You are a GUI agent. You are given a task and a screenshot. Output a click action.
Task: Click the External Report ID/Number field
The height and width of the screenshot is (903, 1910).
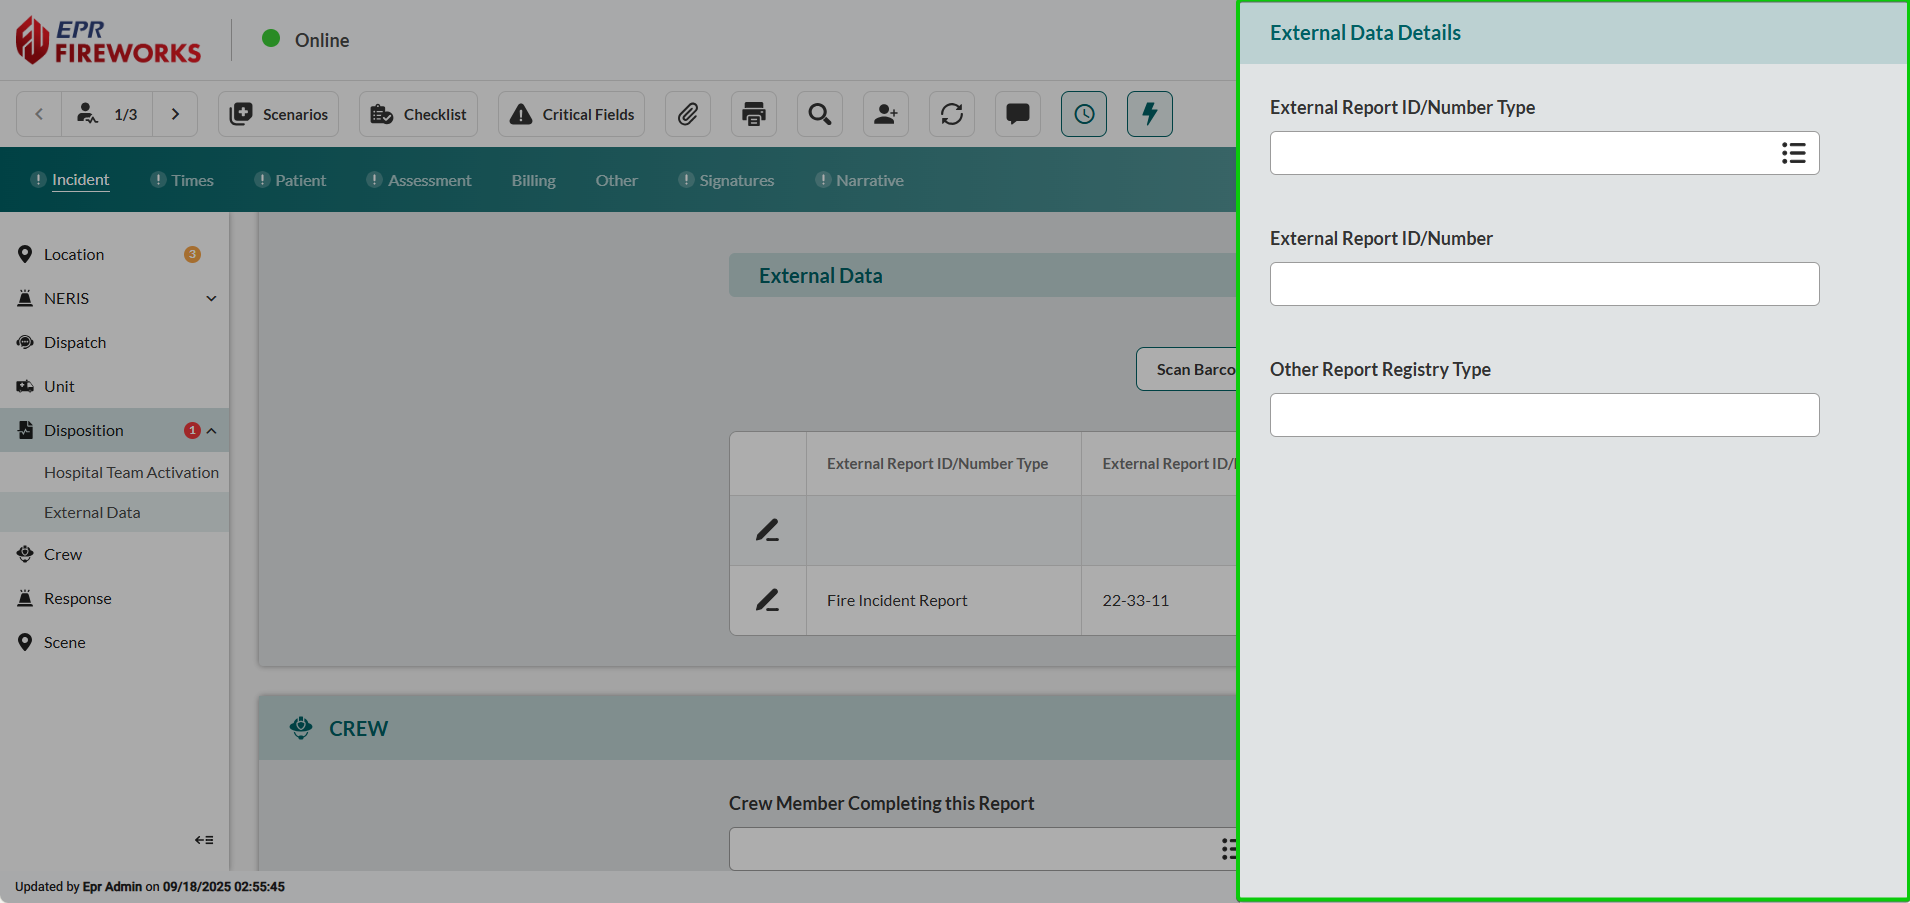(1544, 284)
